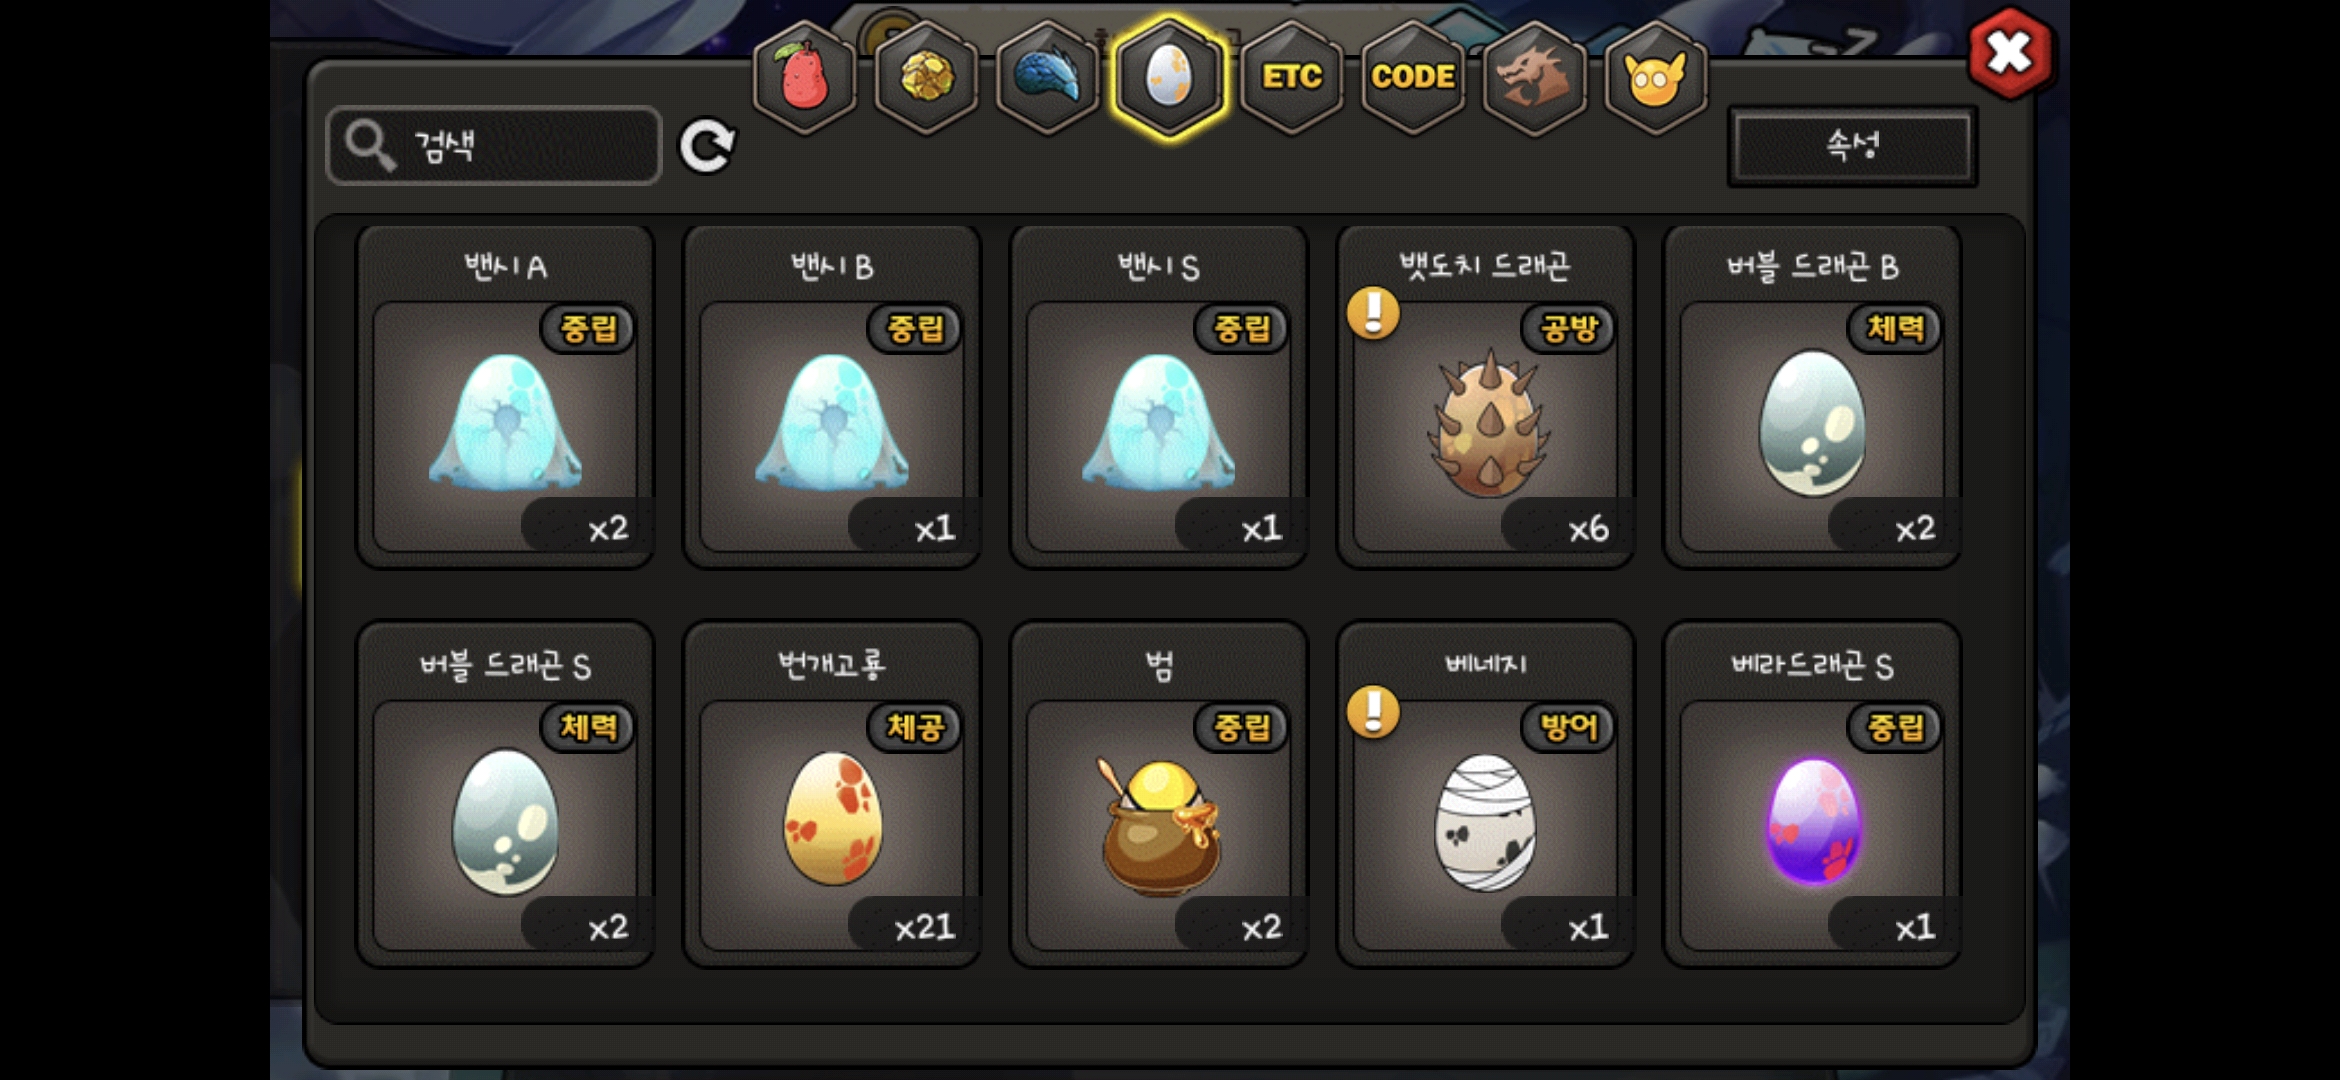Select the 번개고룡 egg with x21
The height and width of the screenshot is (1080, 2340).
tap(832, 795)
